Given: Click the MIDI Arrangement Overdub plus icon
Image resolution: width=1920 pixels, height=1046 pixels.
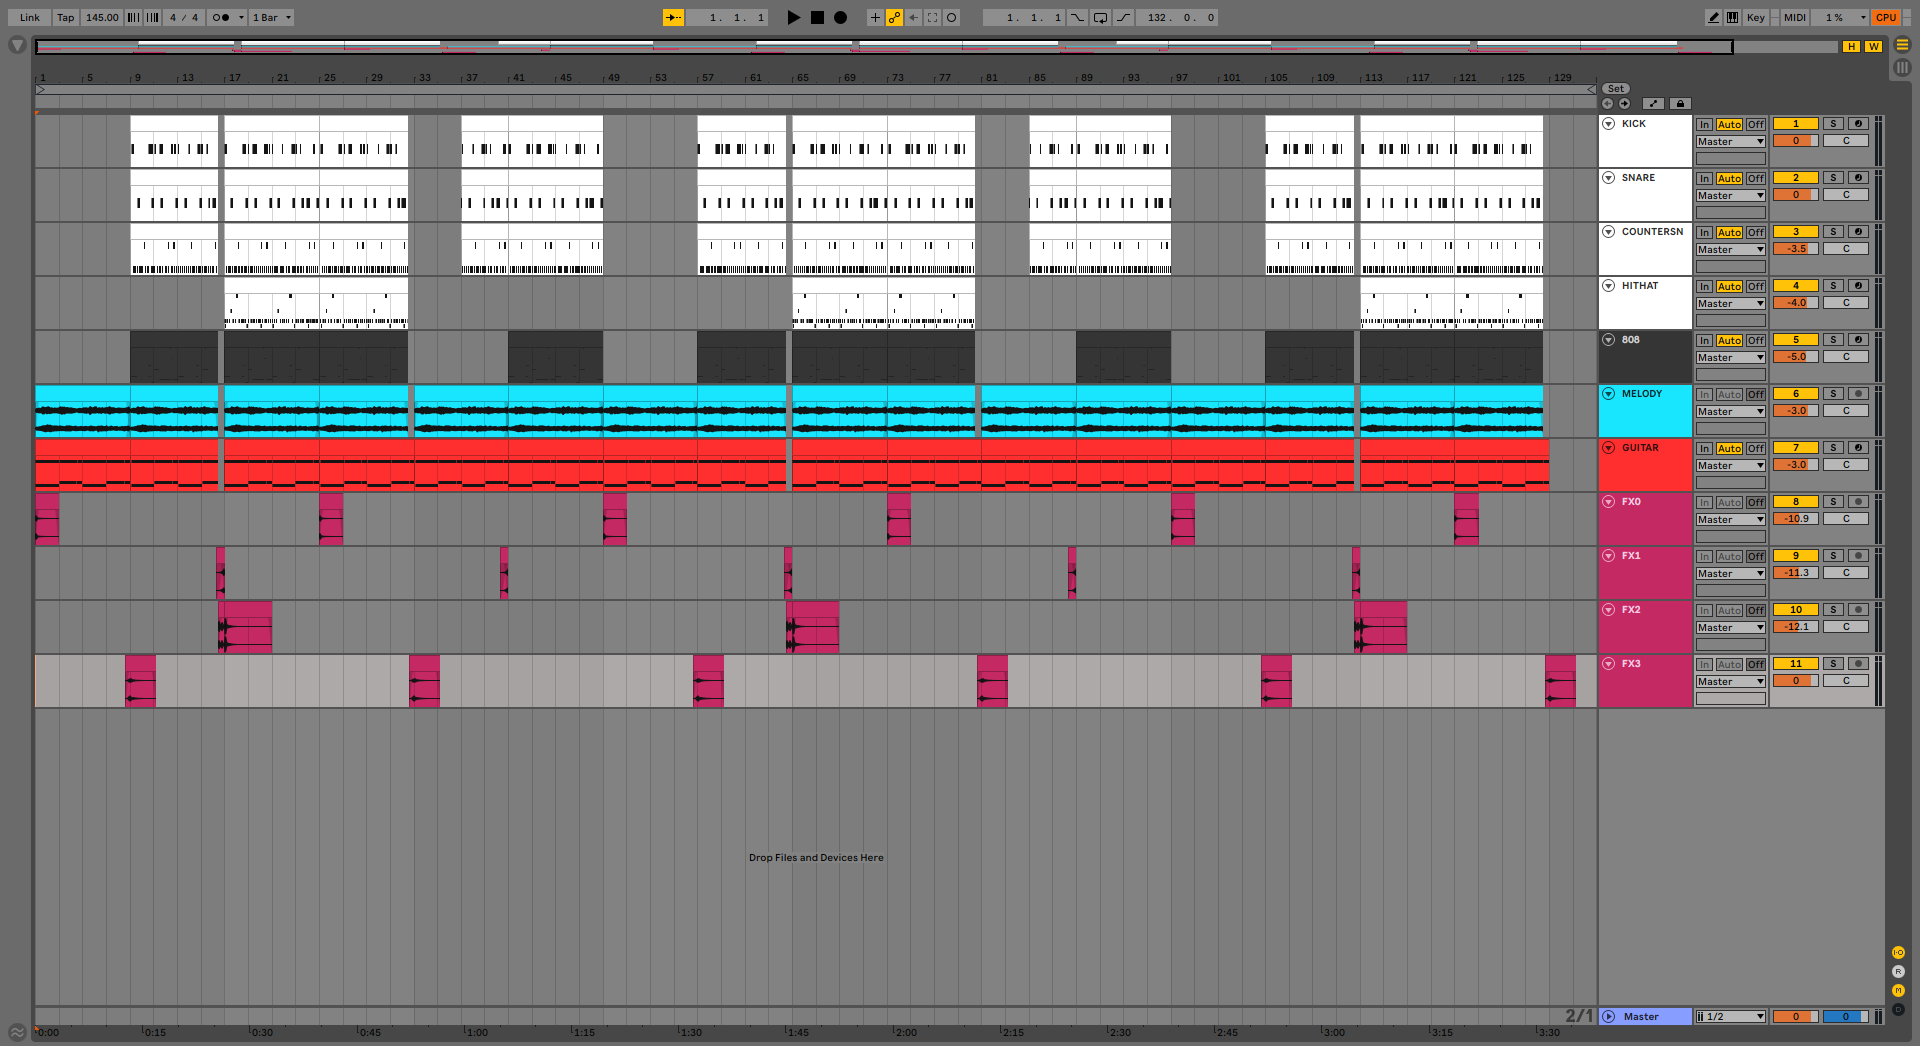Looking at the screenshot, I should (875, 17).
